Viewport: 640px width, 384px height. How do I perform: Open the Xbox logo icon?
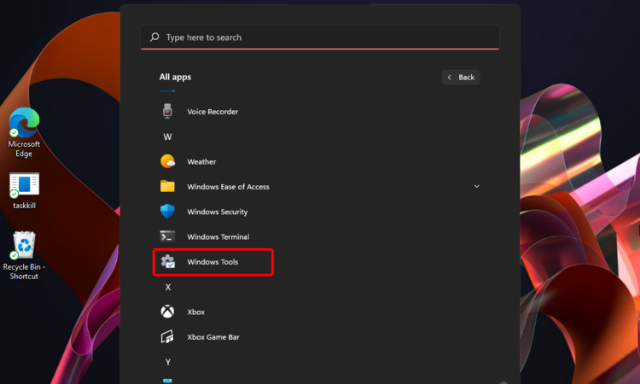[167, 311]
